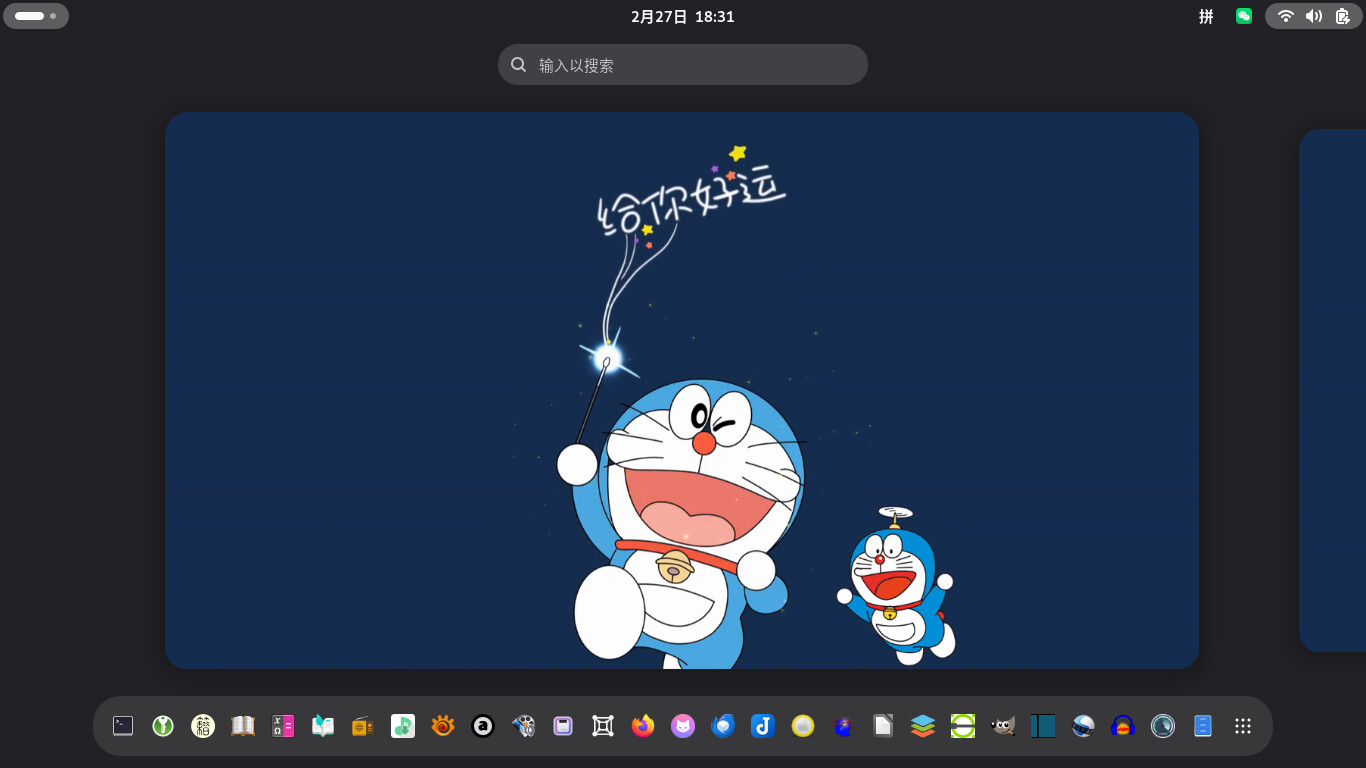Show all applications grid

pyautogui.click(x=1243, y=726)
